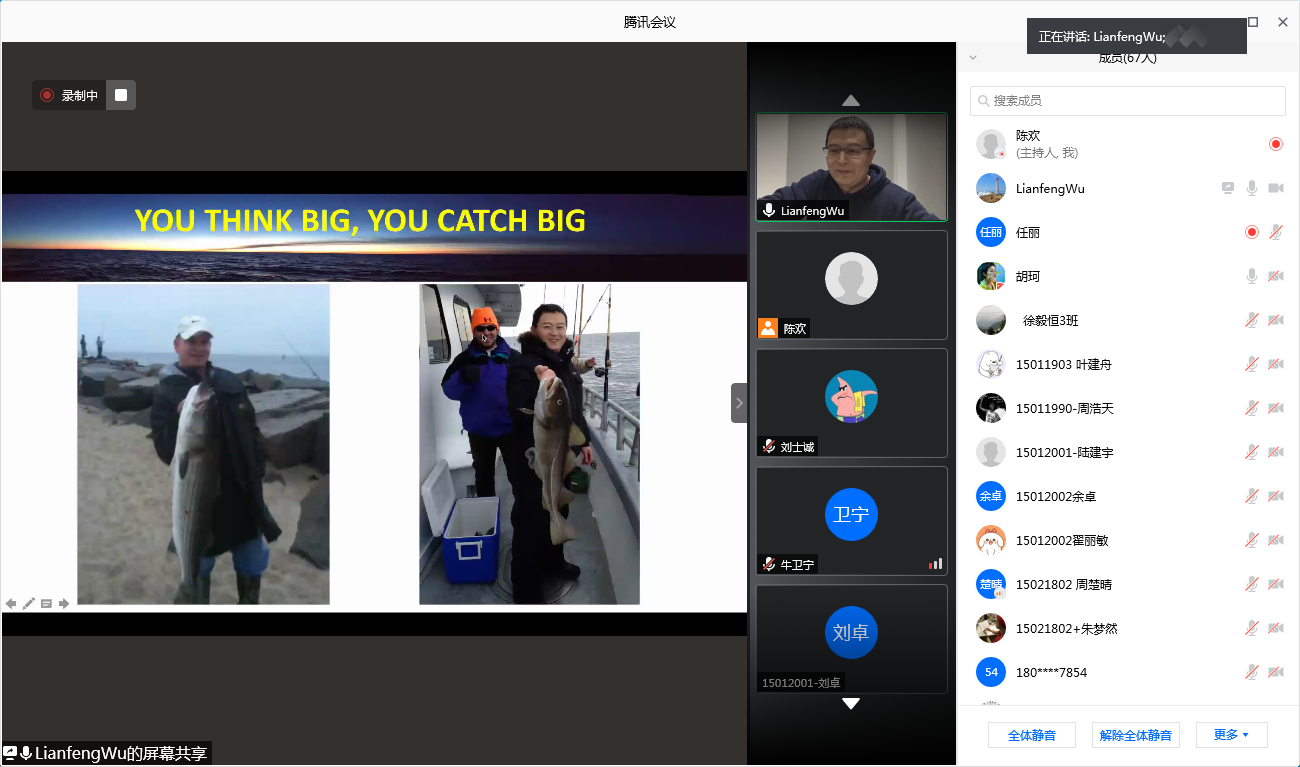Screen dimensions: 1300x767
Task: Click 陈欢's host recording status icon
Action: 1275,144
